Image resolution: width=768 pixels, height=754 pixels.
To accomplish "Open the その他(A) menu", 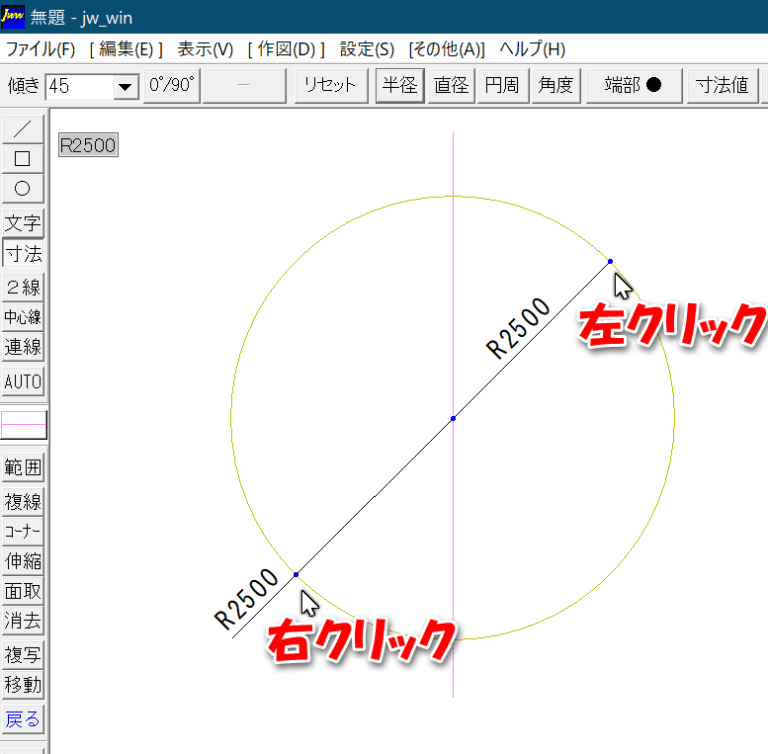I will pos(447,49).
